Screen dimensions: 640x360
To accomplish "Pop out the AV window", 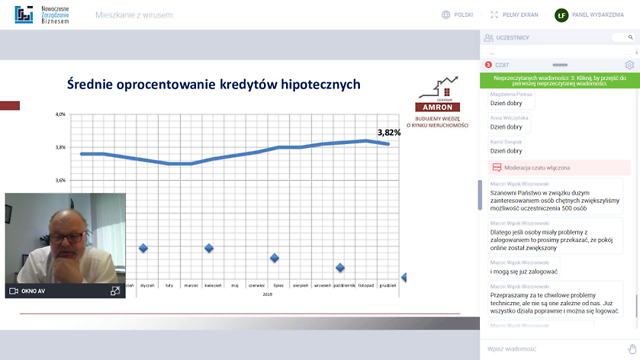I will [115, 291].
